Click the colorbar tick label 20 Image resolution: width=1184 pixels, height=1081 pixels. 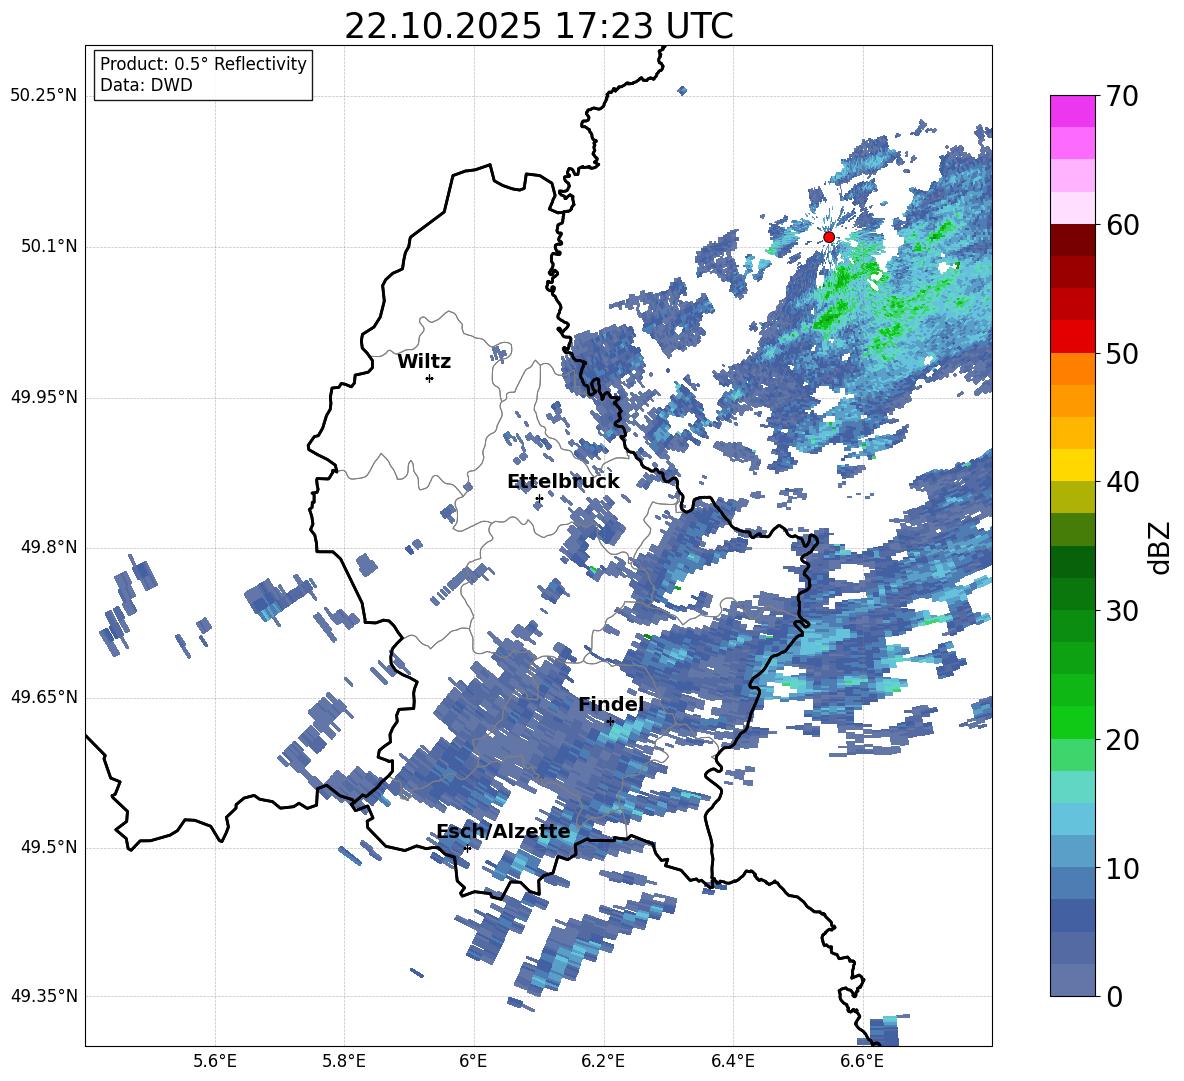tap(1122, 740)
